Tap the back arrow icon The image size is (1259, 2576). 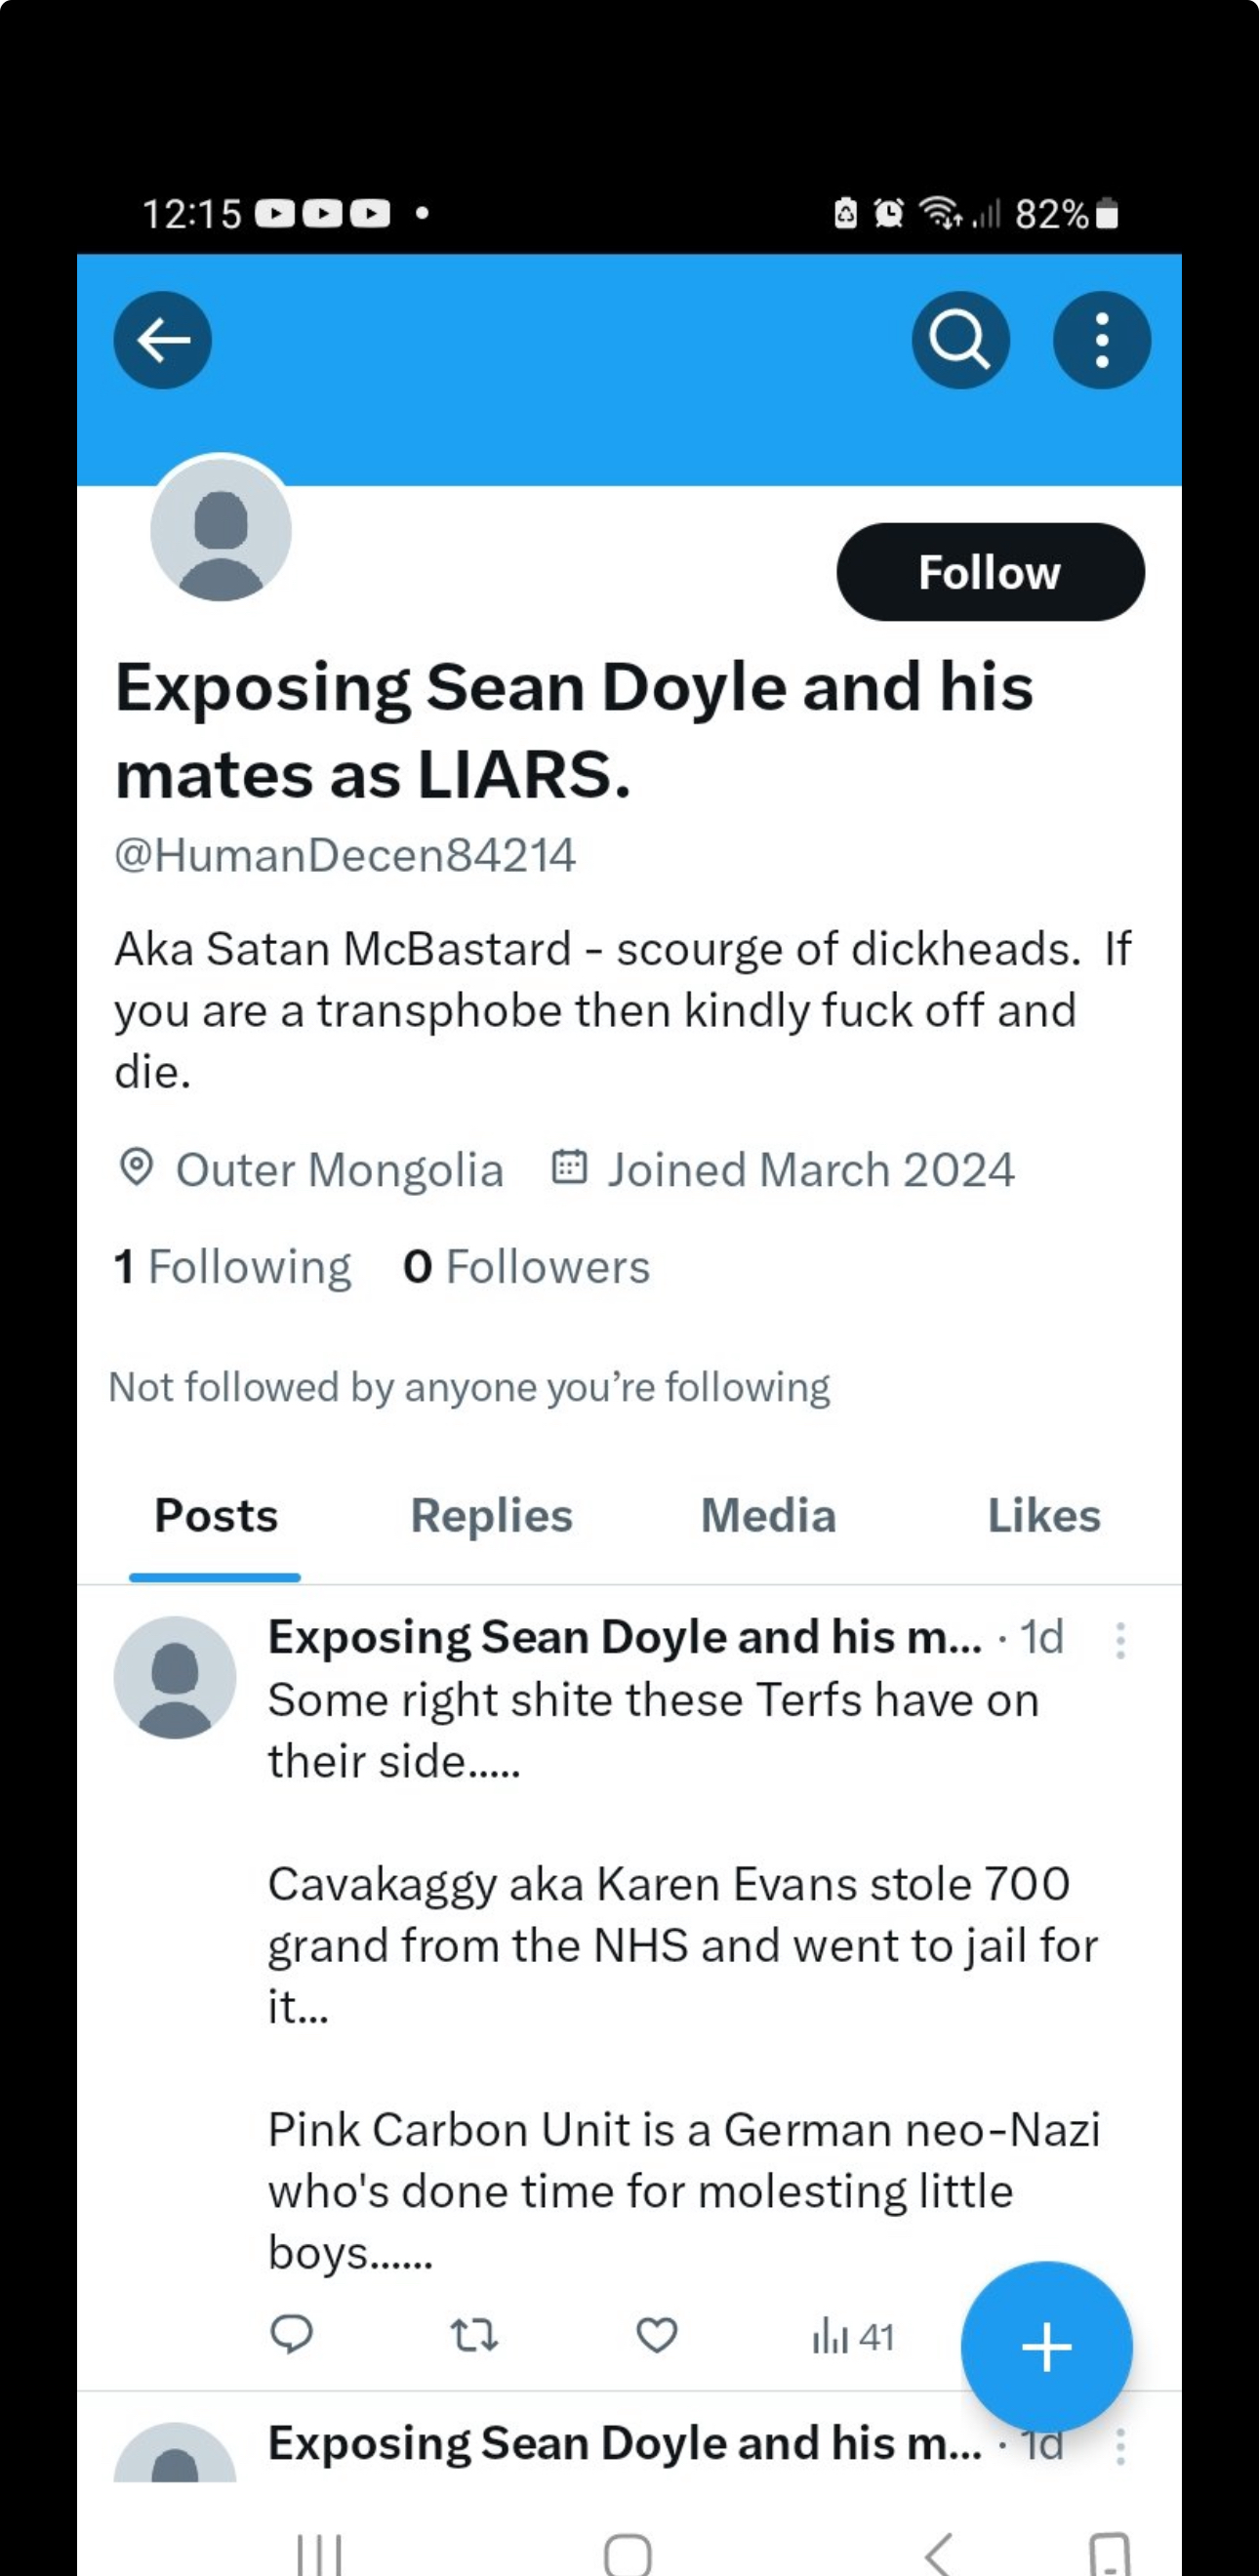coord(163,340)
